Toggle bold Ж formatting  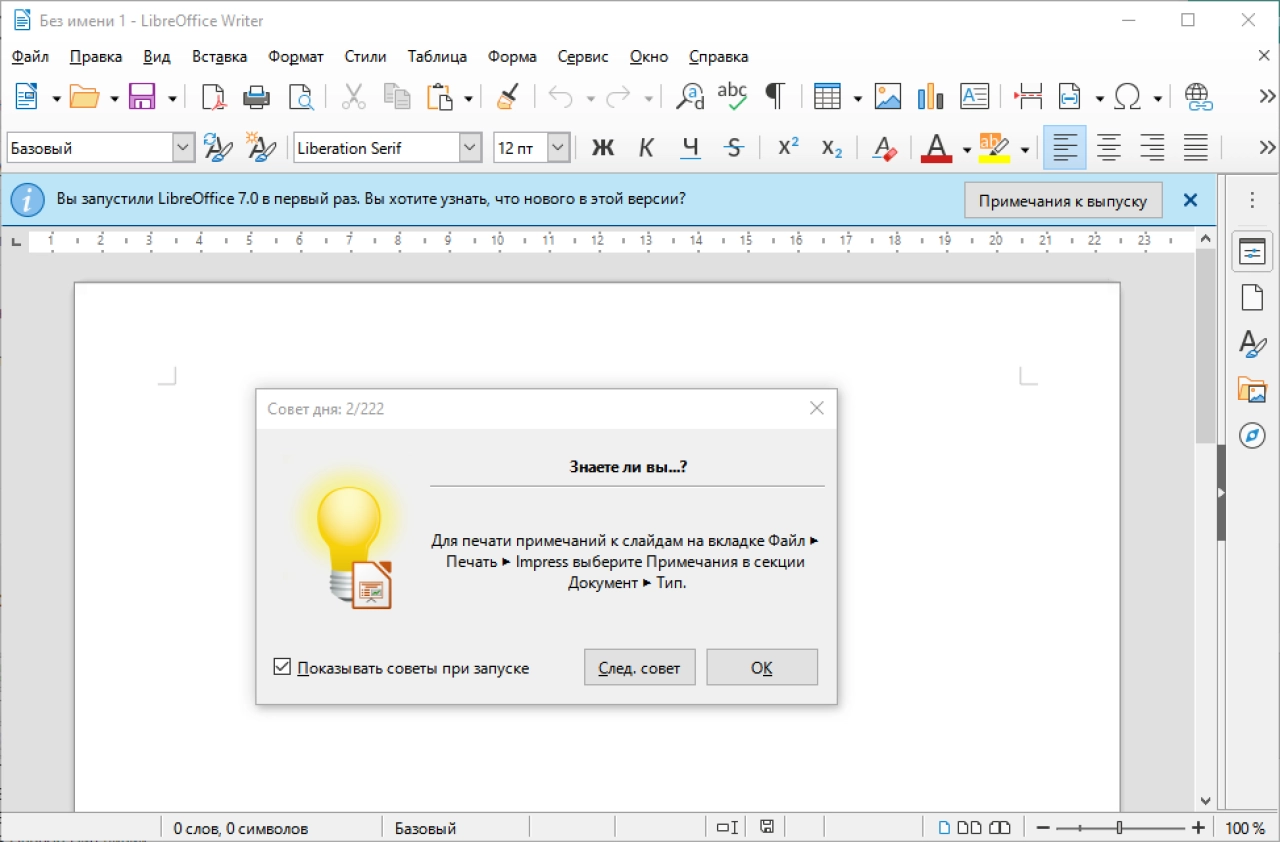coord(603,148)
